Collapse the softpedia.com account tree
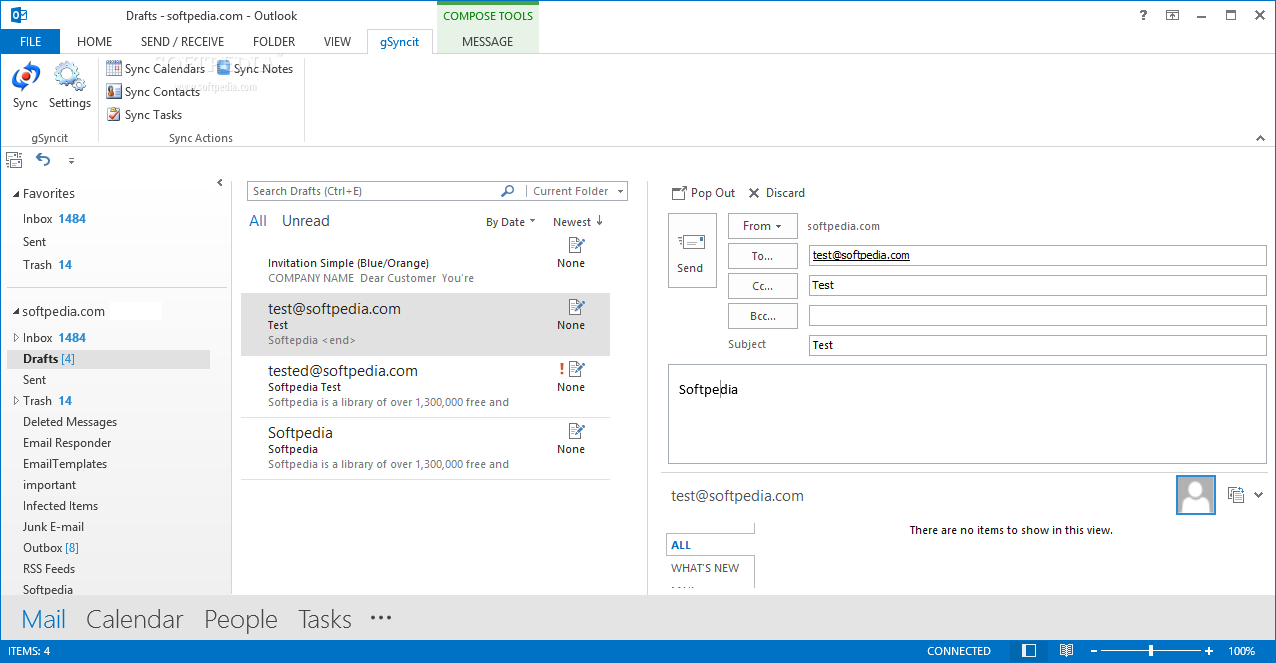 click(x=14, y=312)
